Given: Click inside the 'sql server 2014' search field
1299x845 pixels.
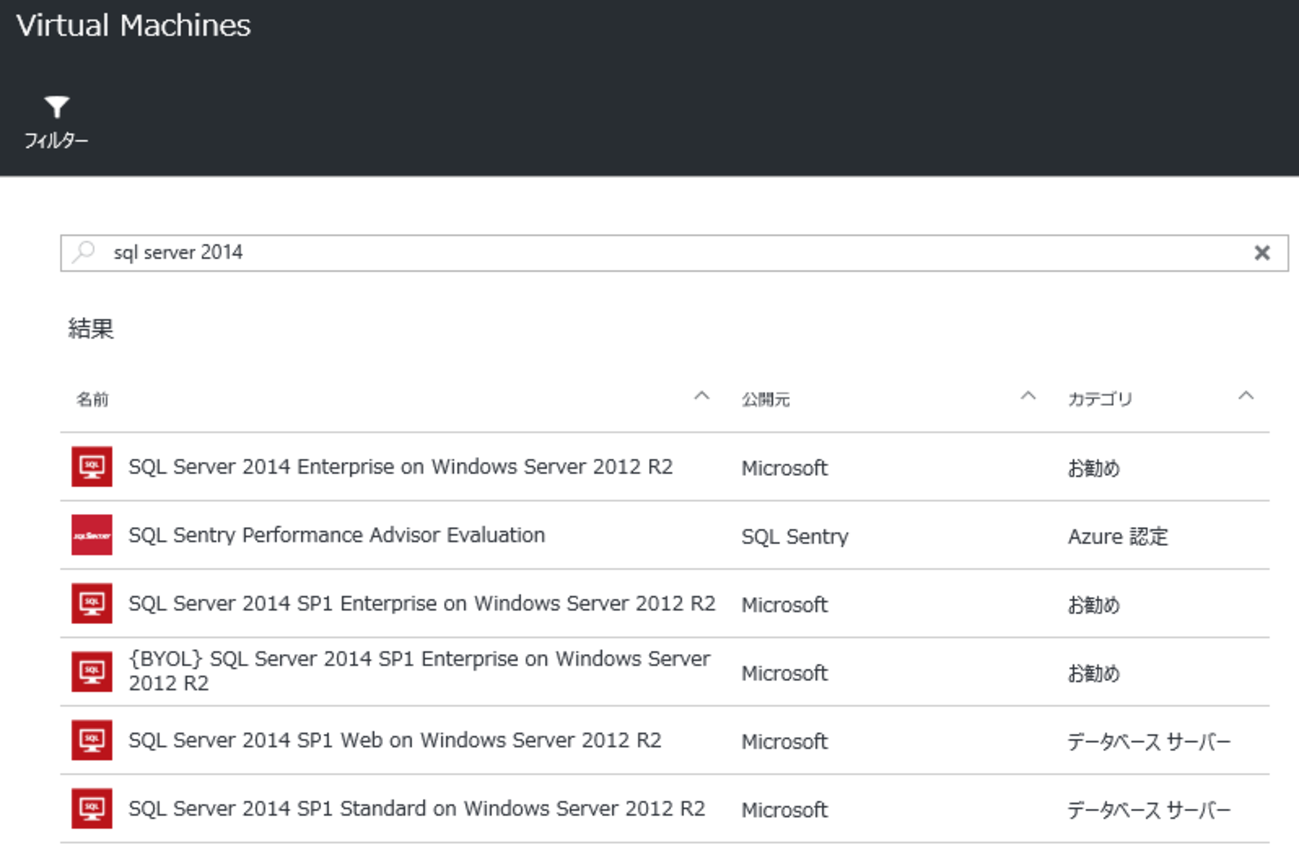Looking at the screenshot, I should [x=674, y=253].
